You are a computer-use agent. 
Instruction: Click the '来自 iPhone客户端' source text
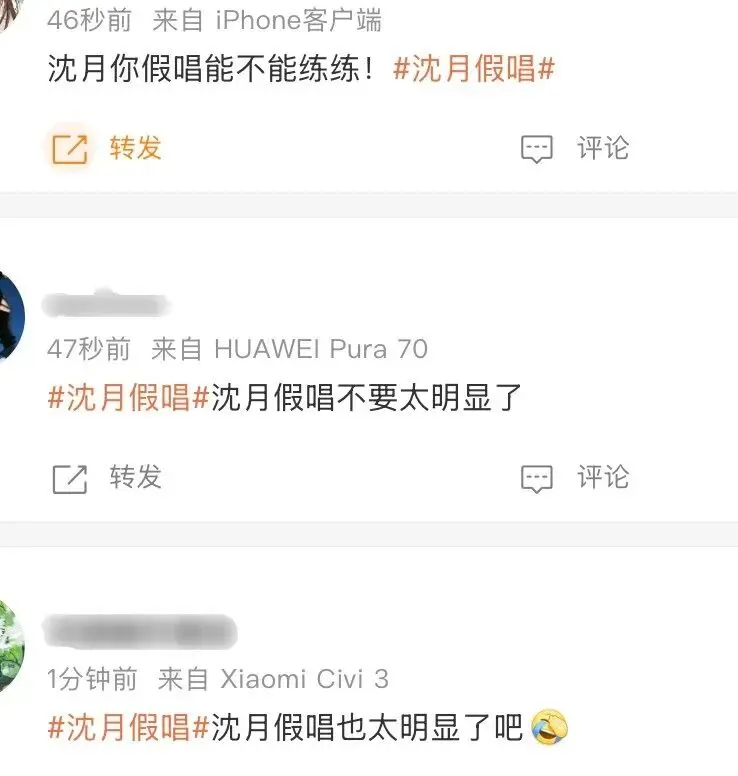[x=267, y=21]
